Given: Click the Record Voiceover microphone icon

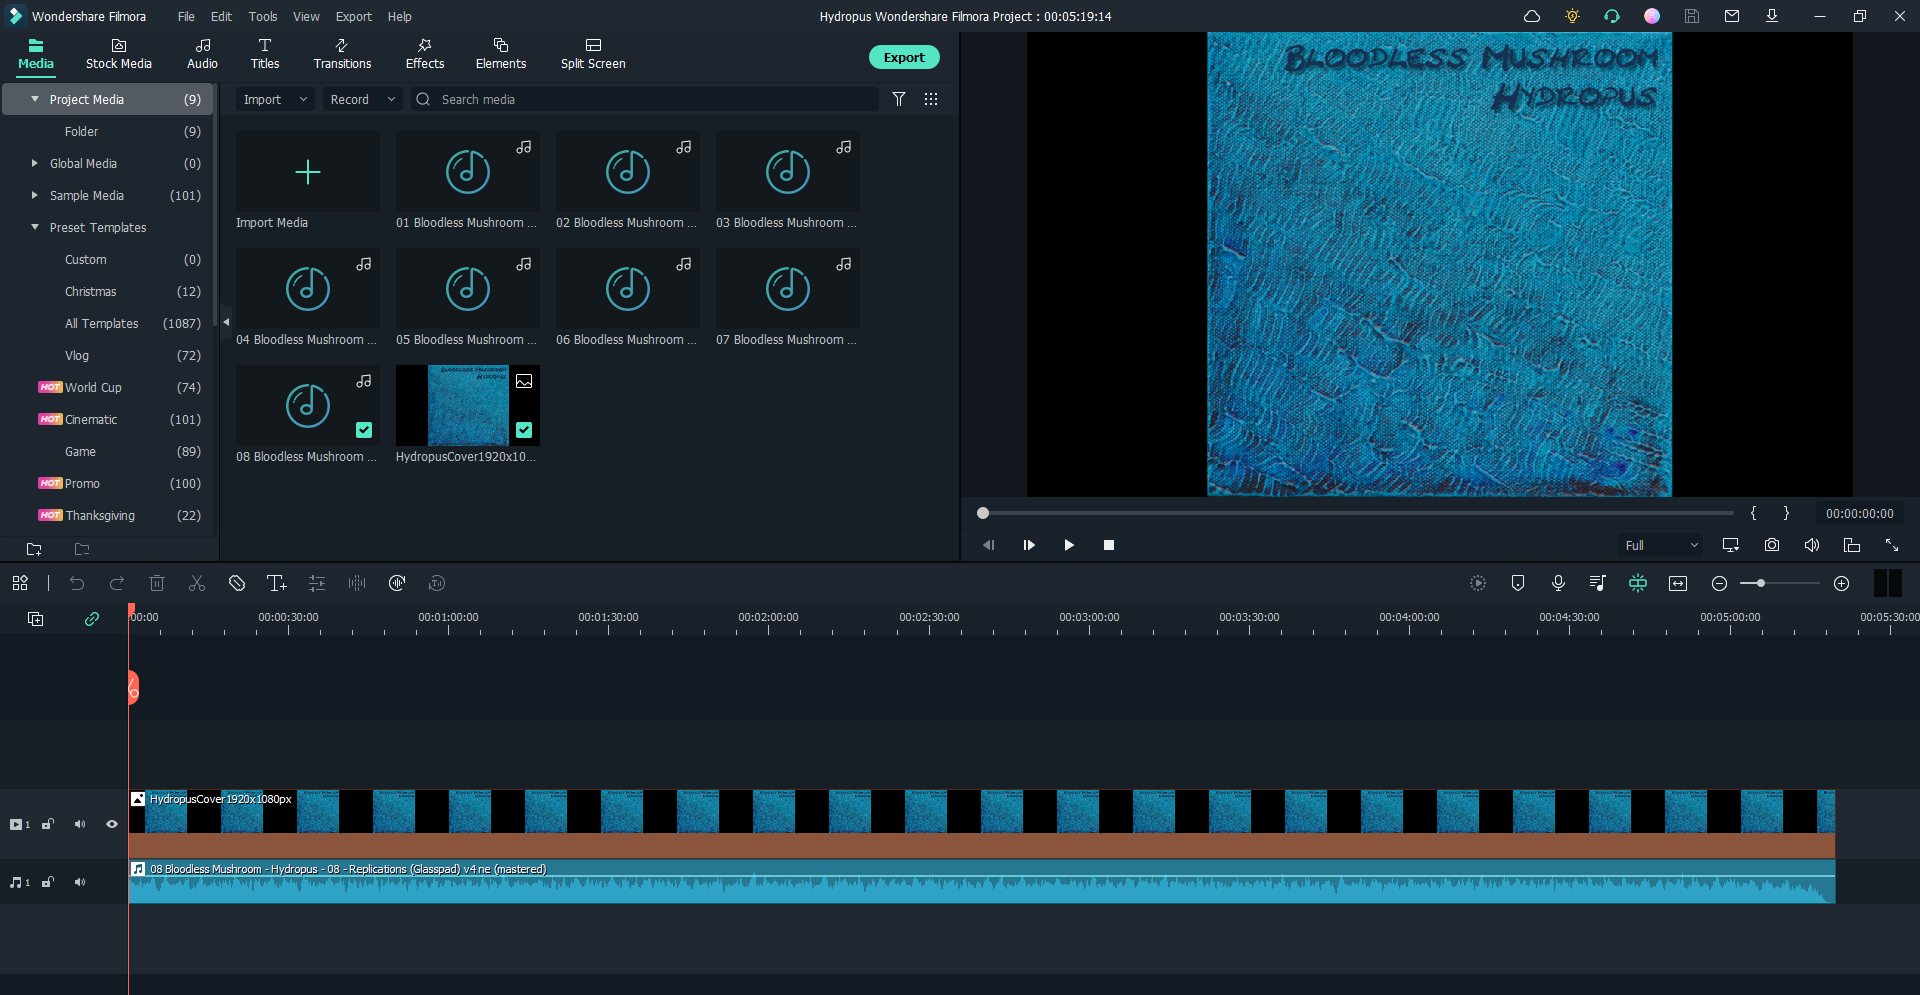Looking at the screenshot, I should (x=1558, y=583).
